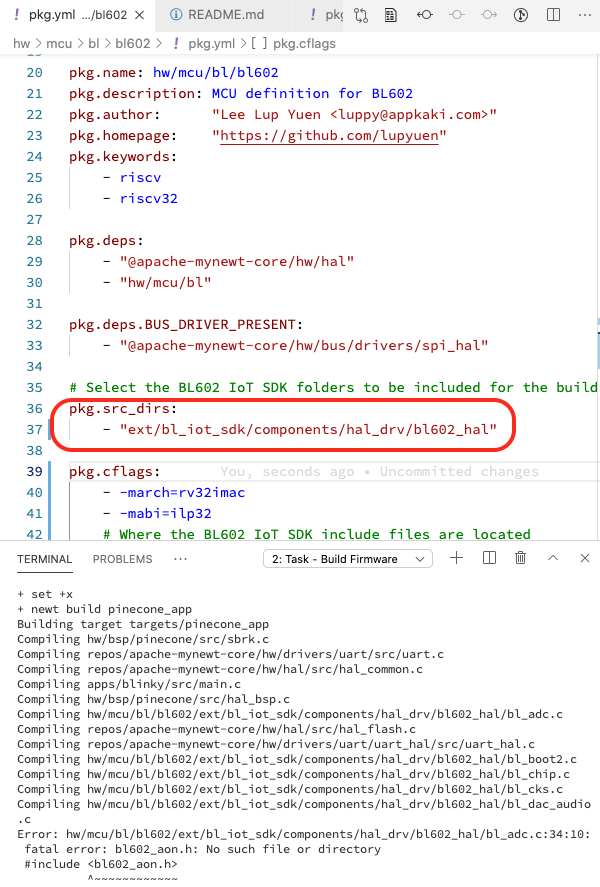This screenshot has height=887, width=600.
Task: Click the Open Changes compare icon
Action: pos(361,15)
